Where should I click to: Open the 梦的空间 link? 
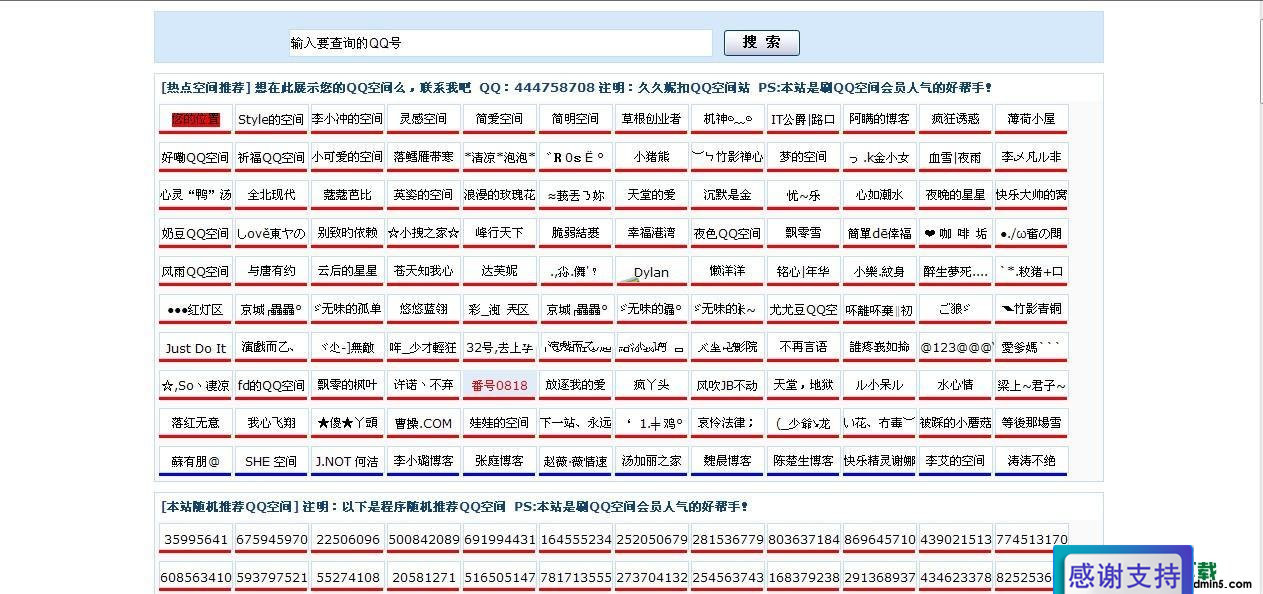click(x=803, y=157)
